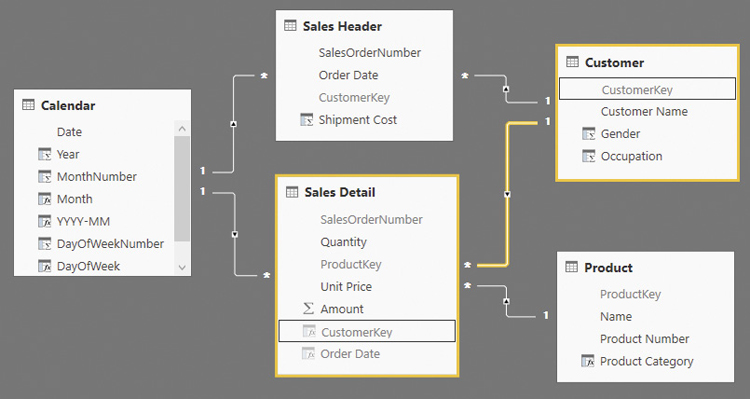Select the Customer Name field
This screenshot has width=750, height=399.
644,111
